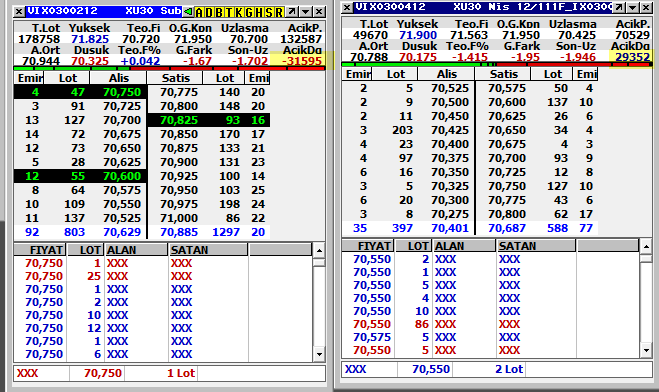Click the total average ask 70,885
The image size is (659, 392).
tap(179, 232)
